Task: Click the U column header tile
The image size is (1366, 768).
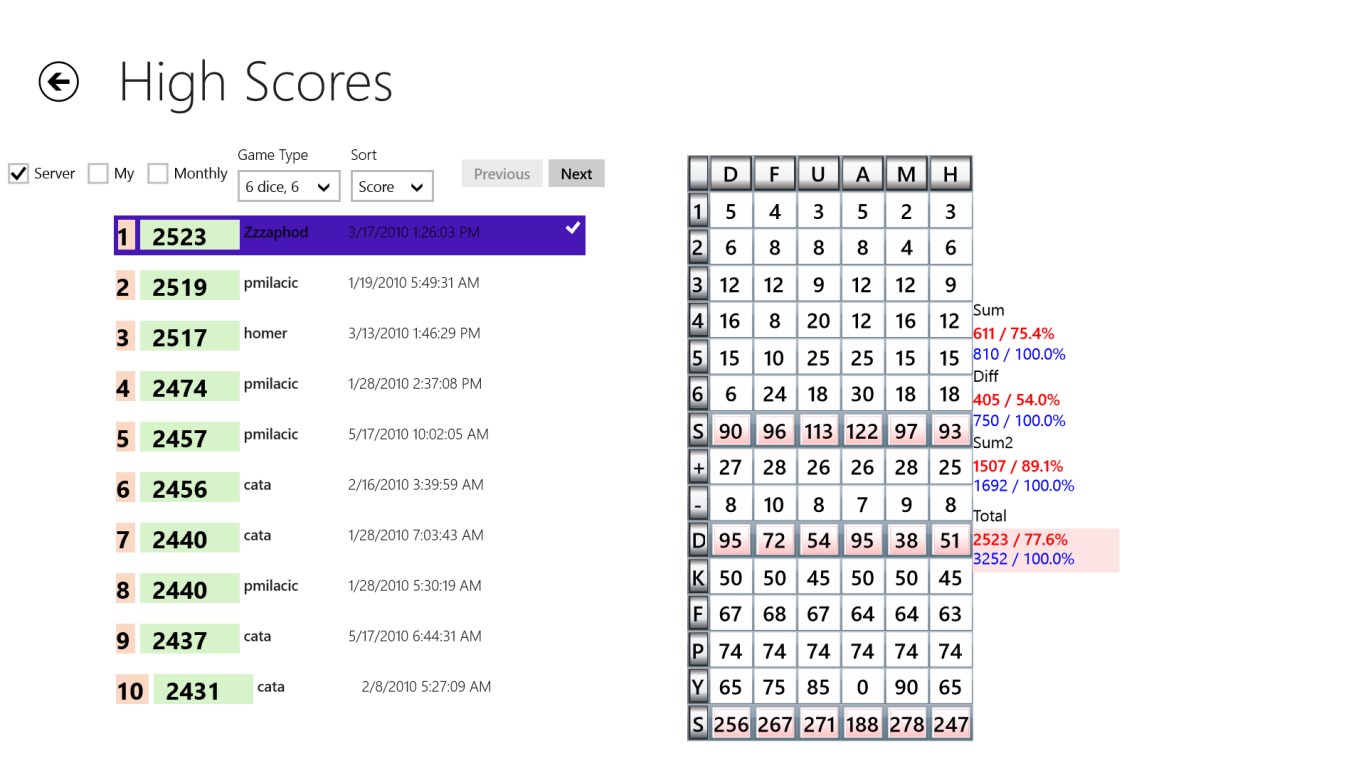Action: 818,174
